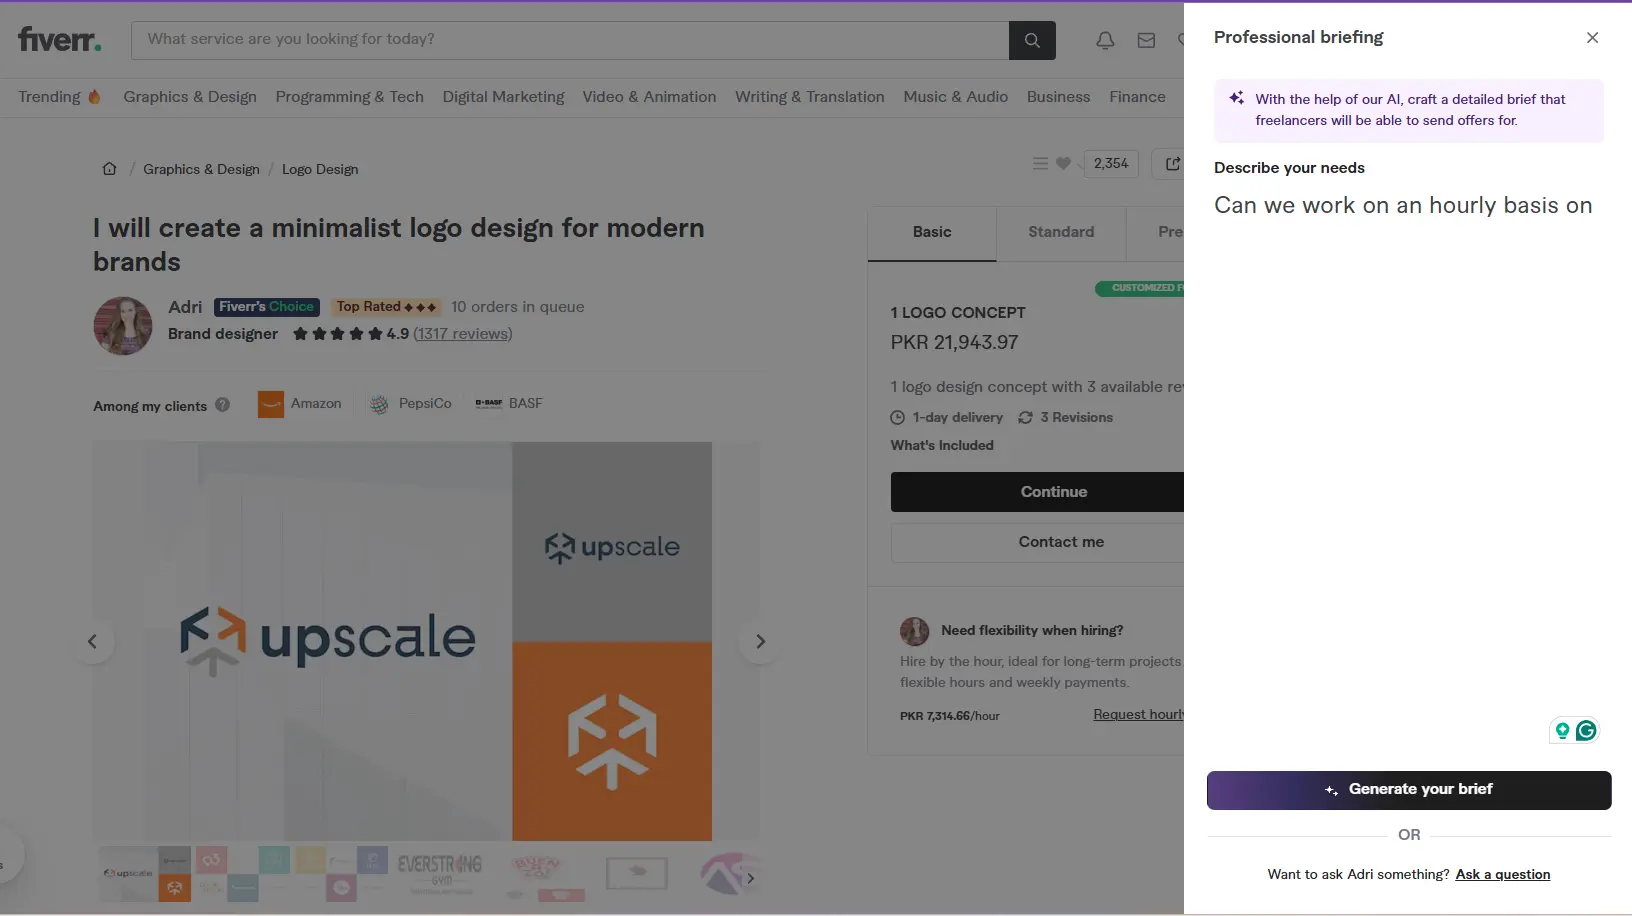
Task: Click the Fiverr logo
Action: tap(59, 40)
